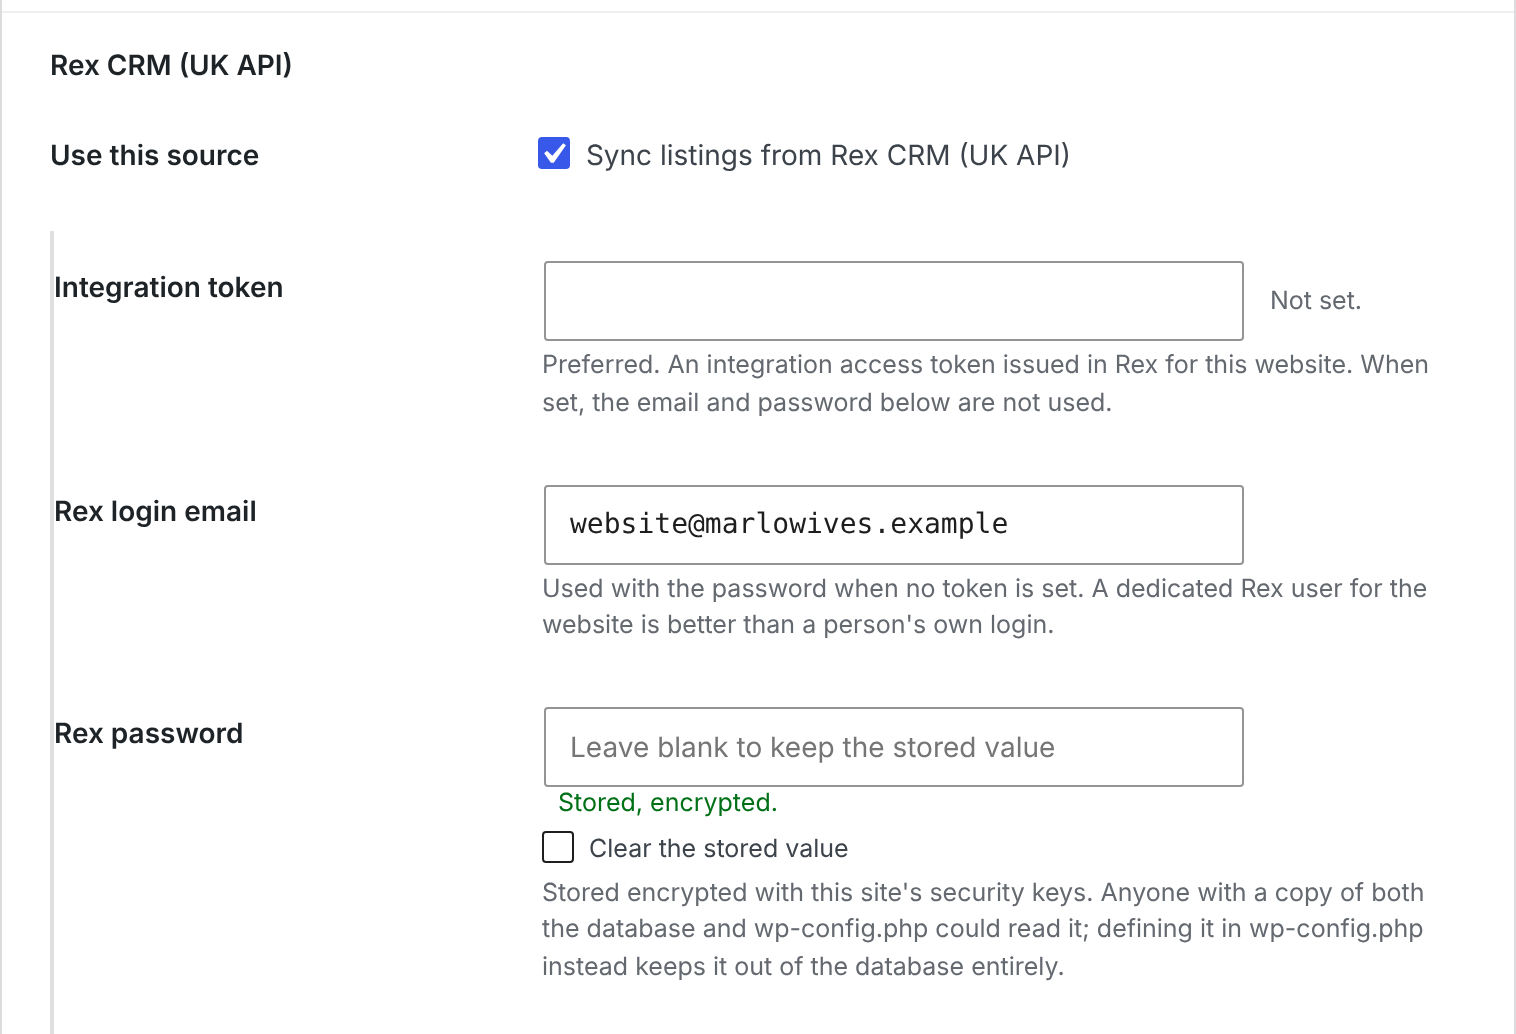Click the wp-config.php encryption description text
This screenshot has height=1034, width=1516.
(983, 929)
